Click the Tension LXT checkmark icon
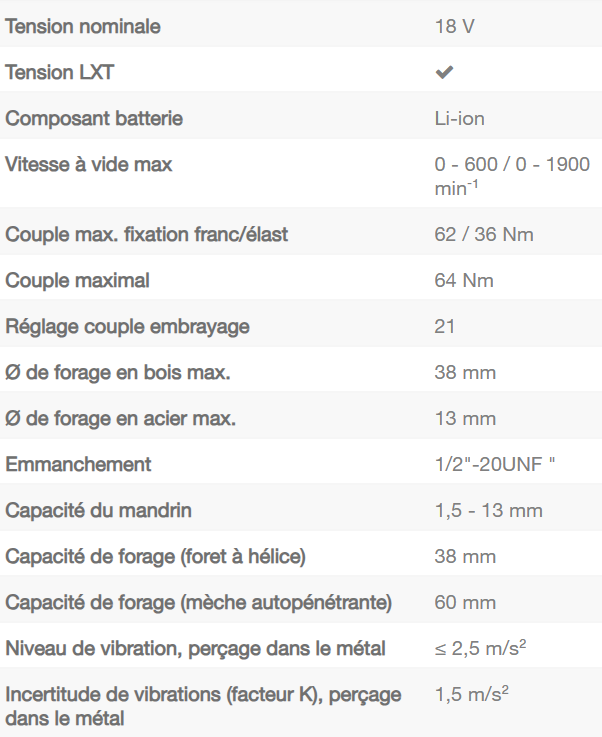 444,72
